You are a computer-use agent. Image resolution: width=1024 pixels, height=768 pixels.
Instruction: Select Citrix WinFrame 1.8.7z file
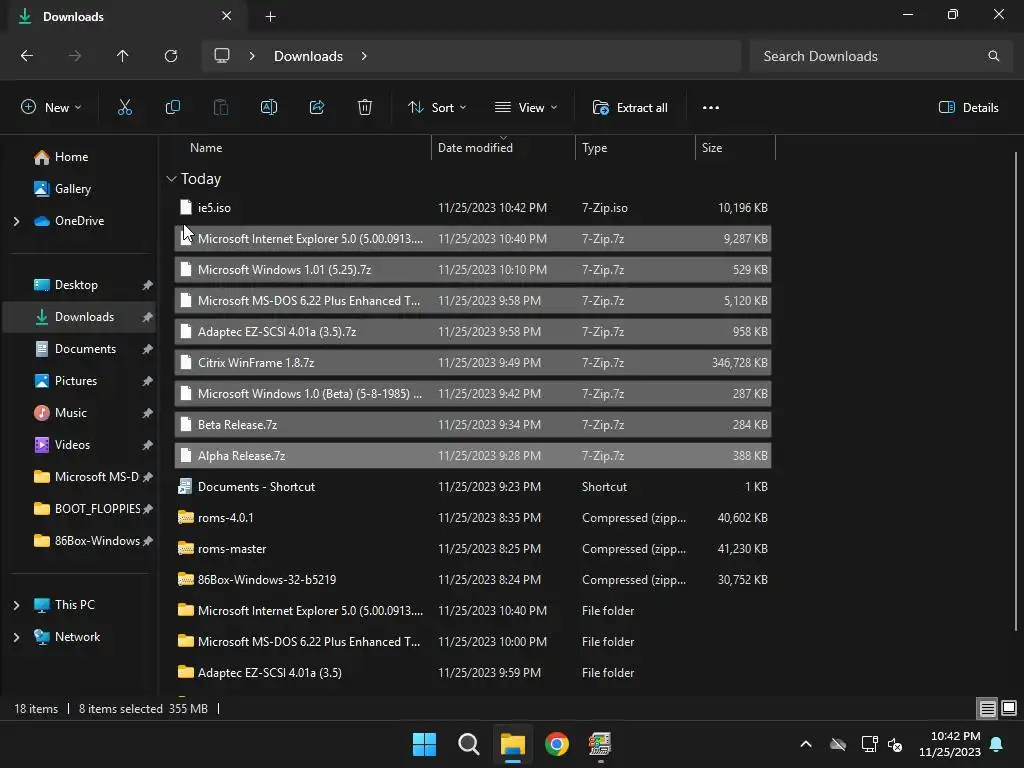tap(473, 362)
